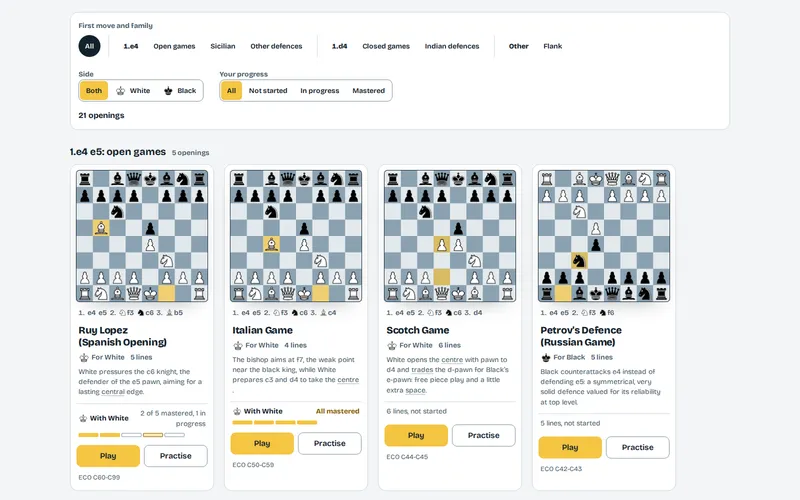Show Flank openings
The height and width of the screenshot is (500, 800).
tap(553, 46)
